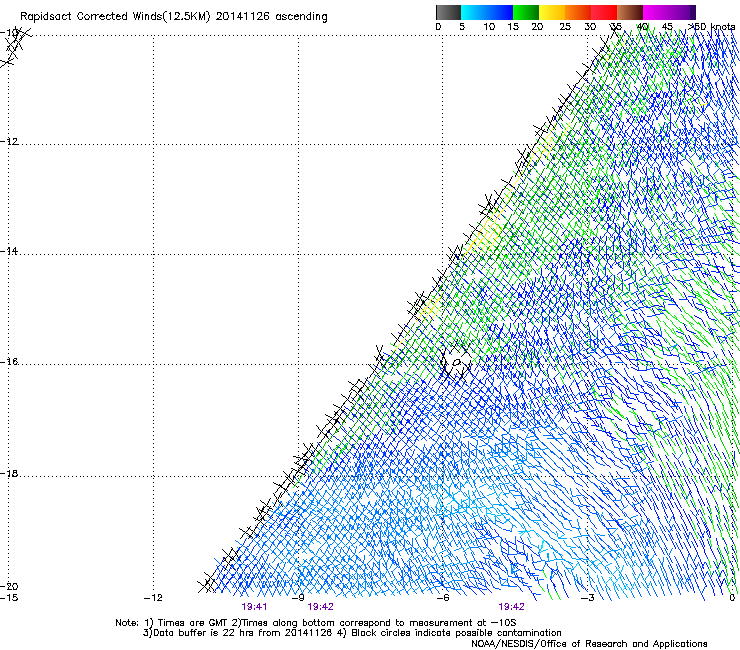
Task: Click the green 15-20 knots legend segment
Action: coord(526,12)
